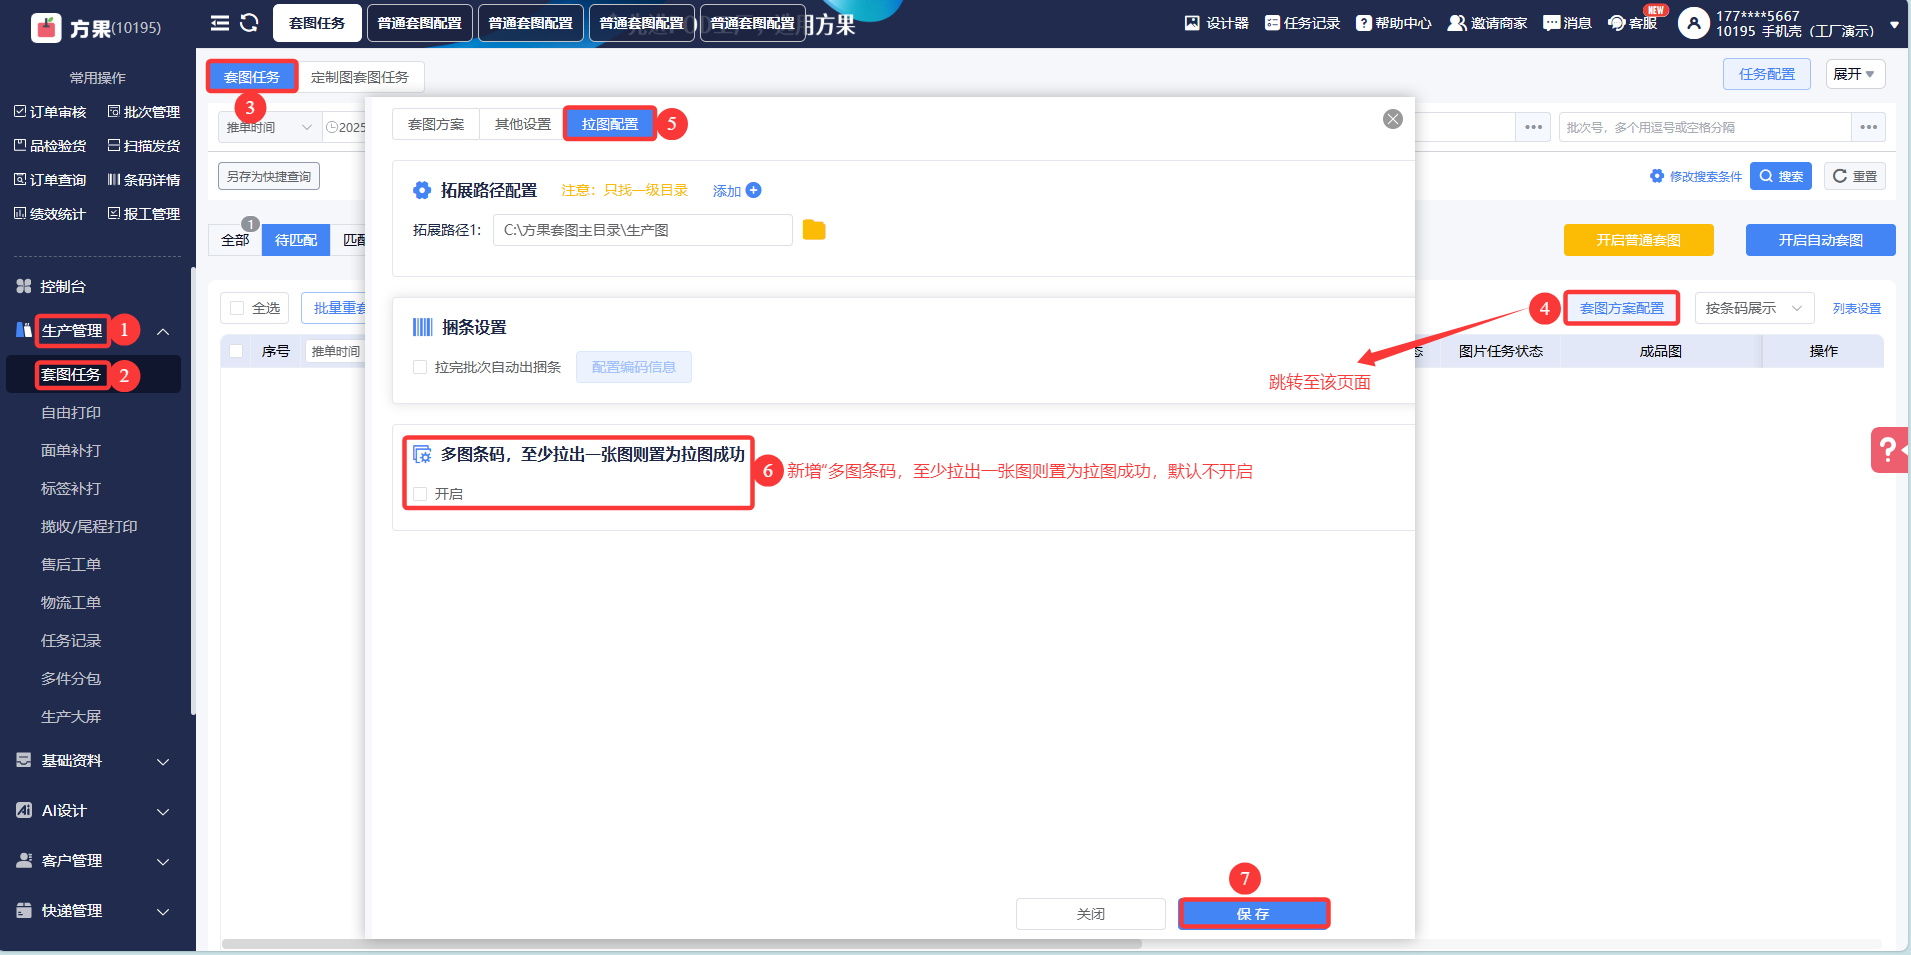Click the 绩效统计 chart icon
This screenshot has height=955, width=1911.
pyautogui.click(x=20, y=214)
